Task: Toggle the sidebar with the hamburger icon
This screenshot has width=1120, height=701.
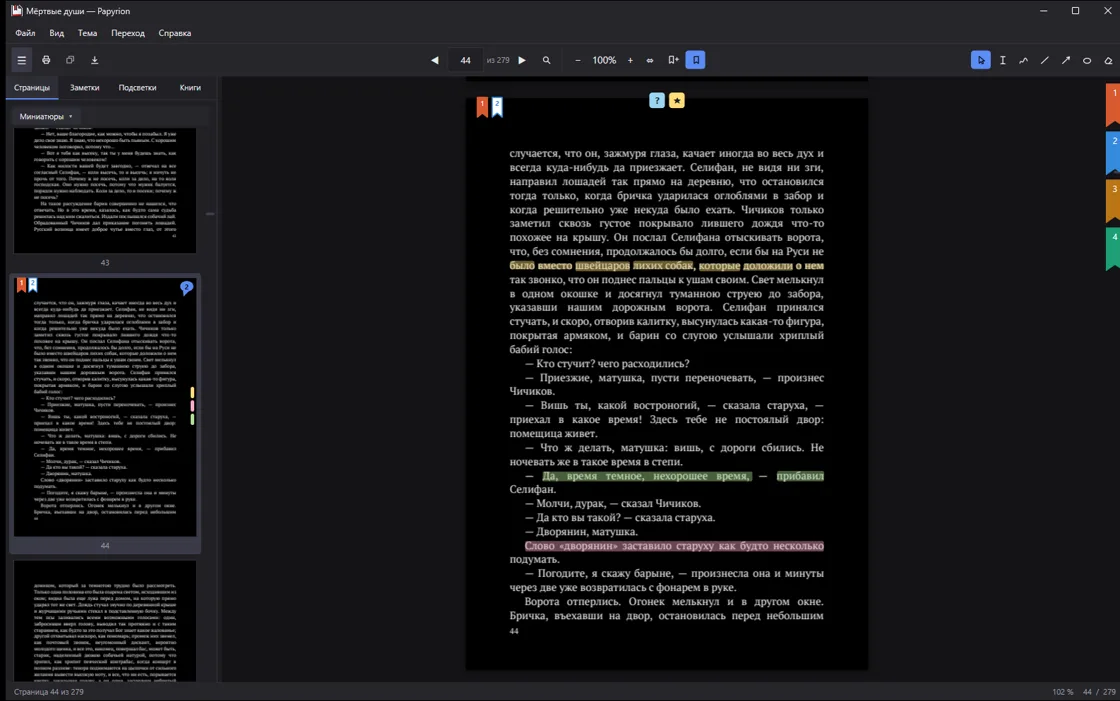Action: pyautogui.click(x=21, y=60)
